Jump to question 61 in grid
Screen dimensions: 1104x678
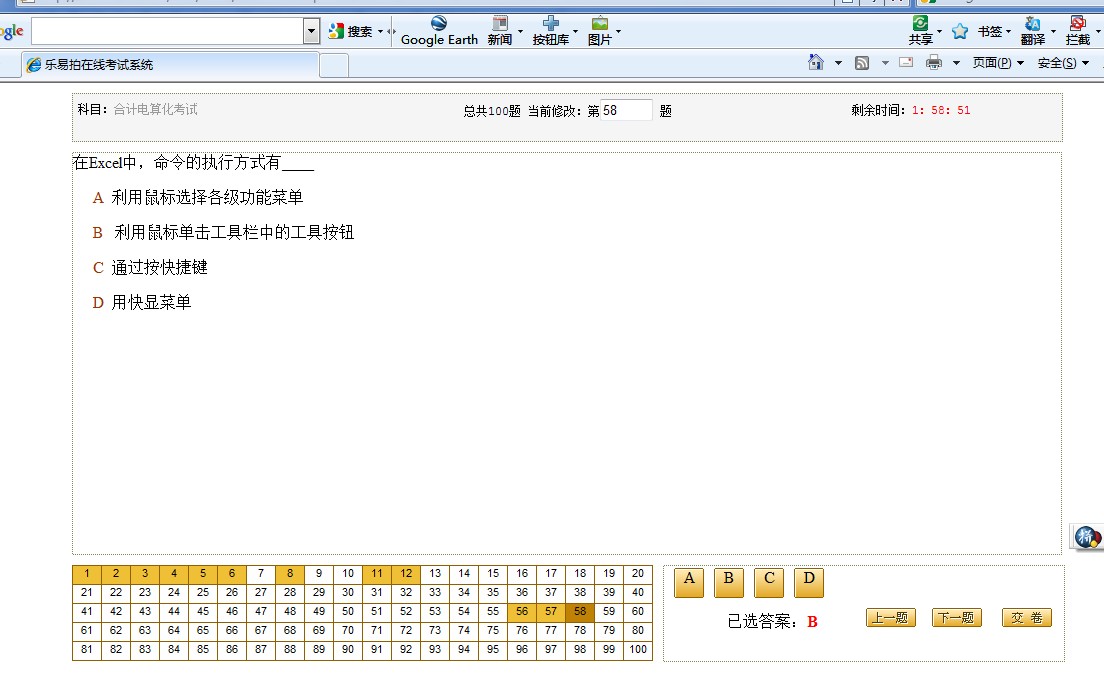click(x=87, y=631)
